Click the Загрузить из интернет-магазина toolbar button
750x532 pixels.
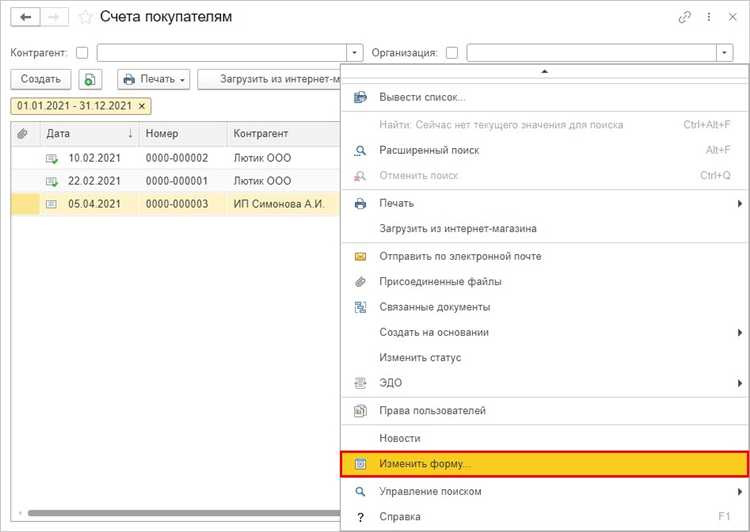point(269,79)
